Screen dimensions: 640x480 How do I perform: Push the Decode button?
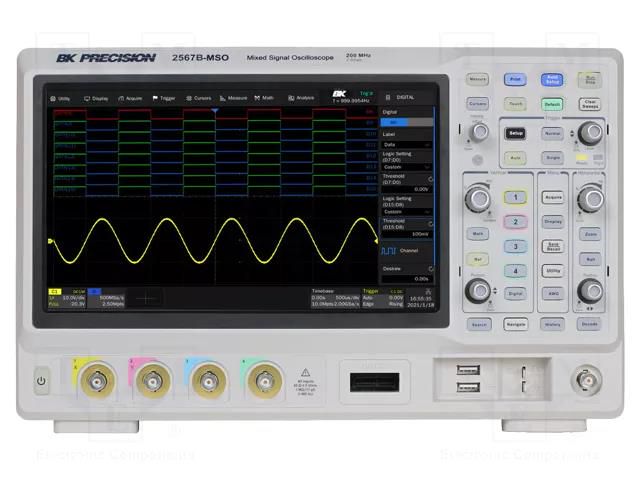pyautogui.click(x=589, y=324)
